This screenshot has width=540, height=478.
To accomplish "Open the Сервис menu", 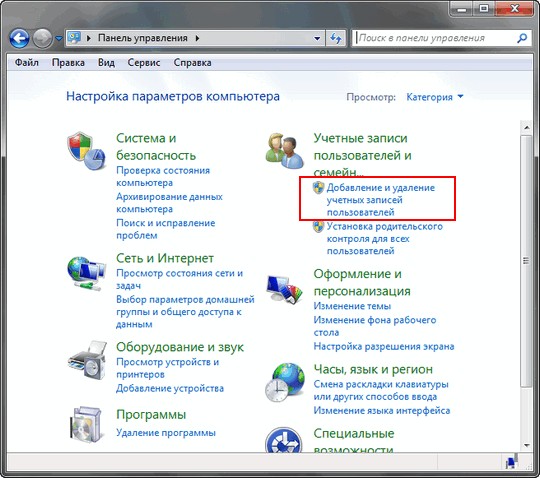I will 144,63.
